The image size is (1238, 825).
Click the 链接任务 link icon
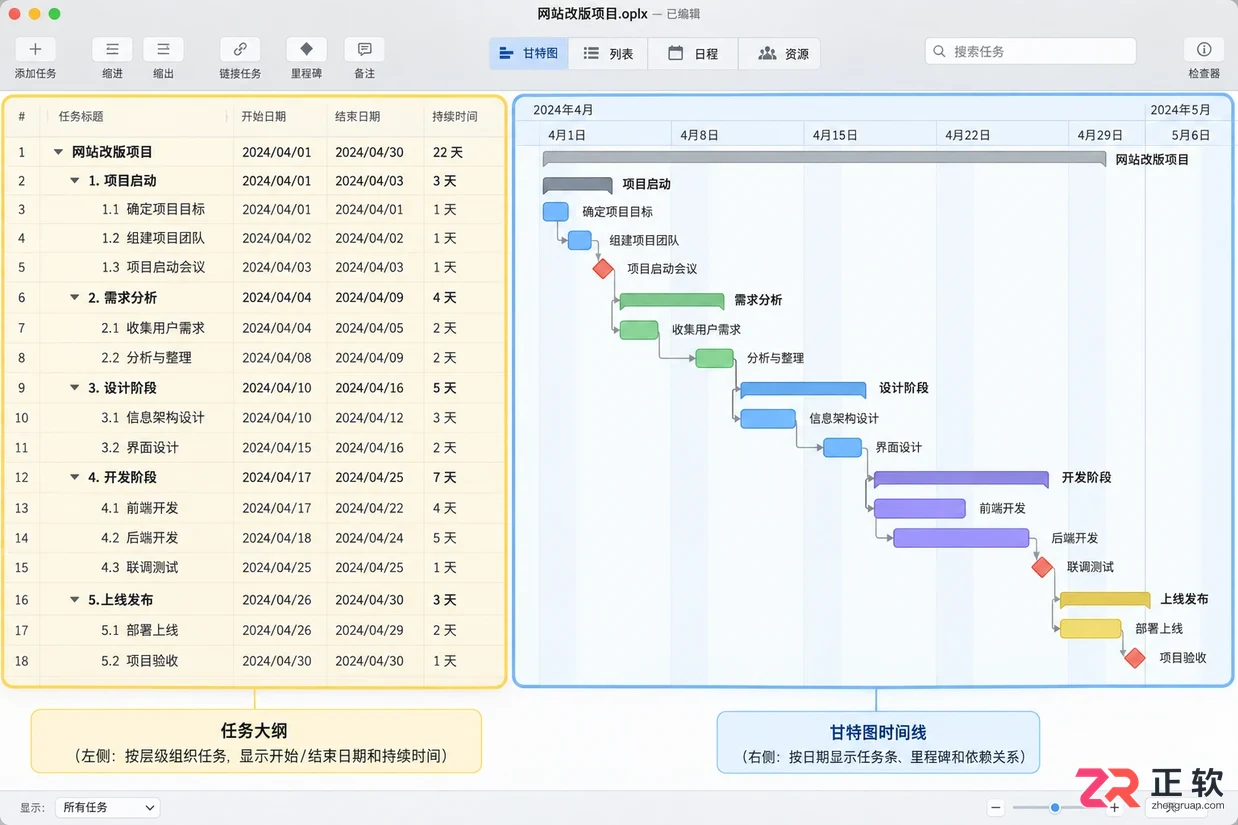[240, 49]
